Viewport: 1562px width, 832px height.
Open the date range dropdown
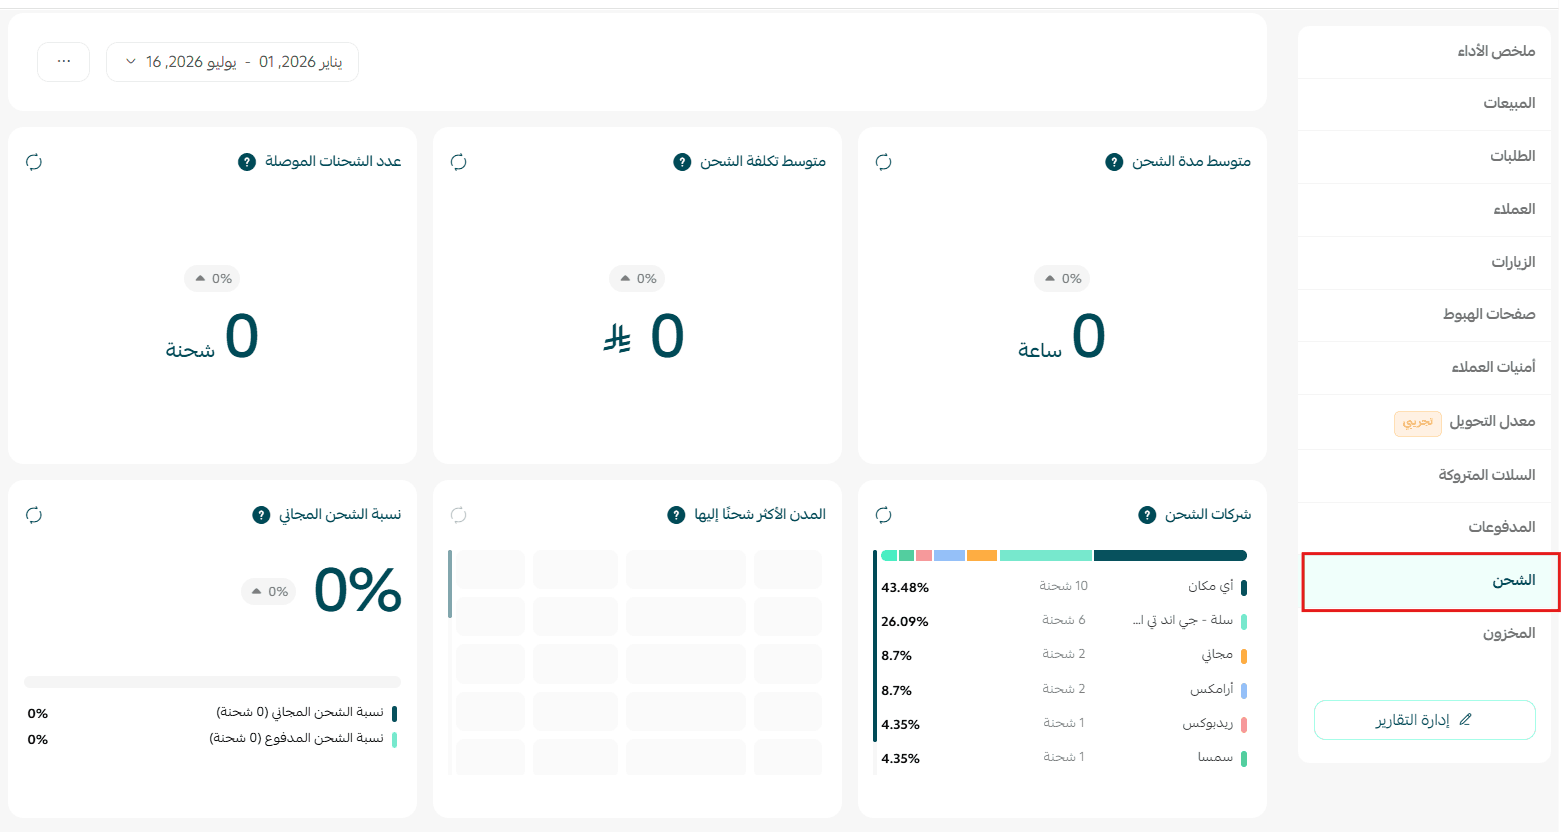[x=232, y=62]
